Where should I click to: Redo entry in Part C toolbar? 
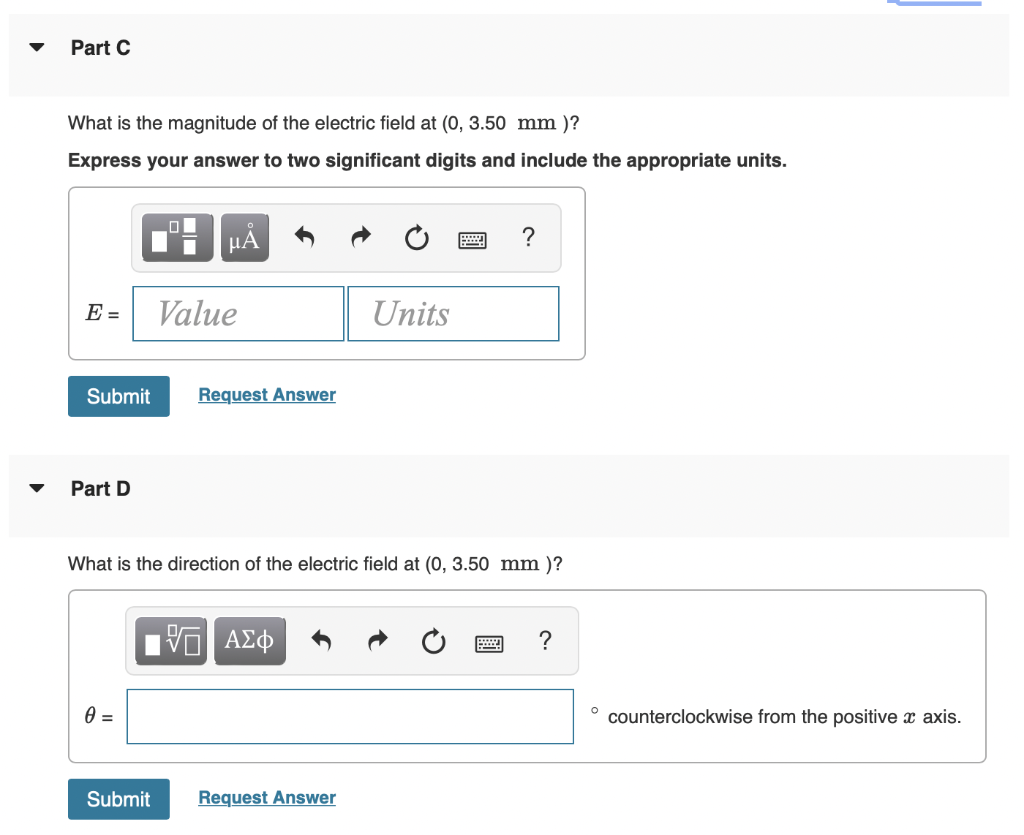pyautogui.click(x=360, y=237)
